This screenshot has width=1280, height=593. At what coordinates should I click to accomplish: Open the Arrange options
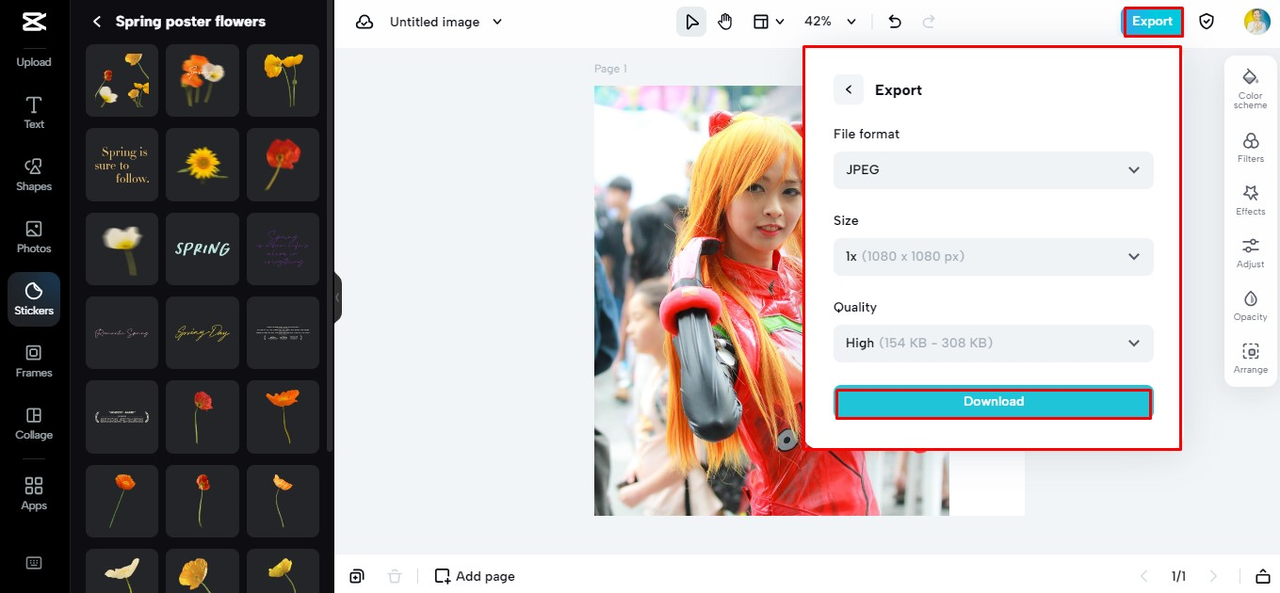1250,358
